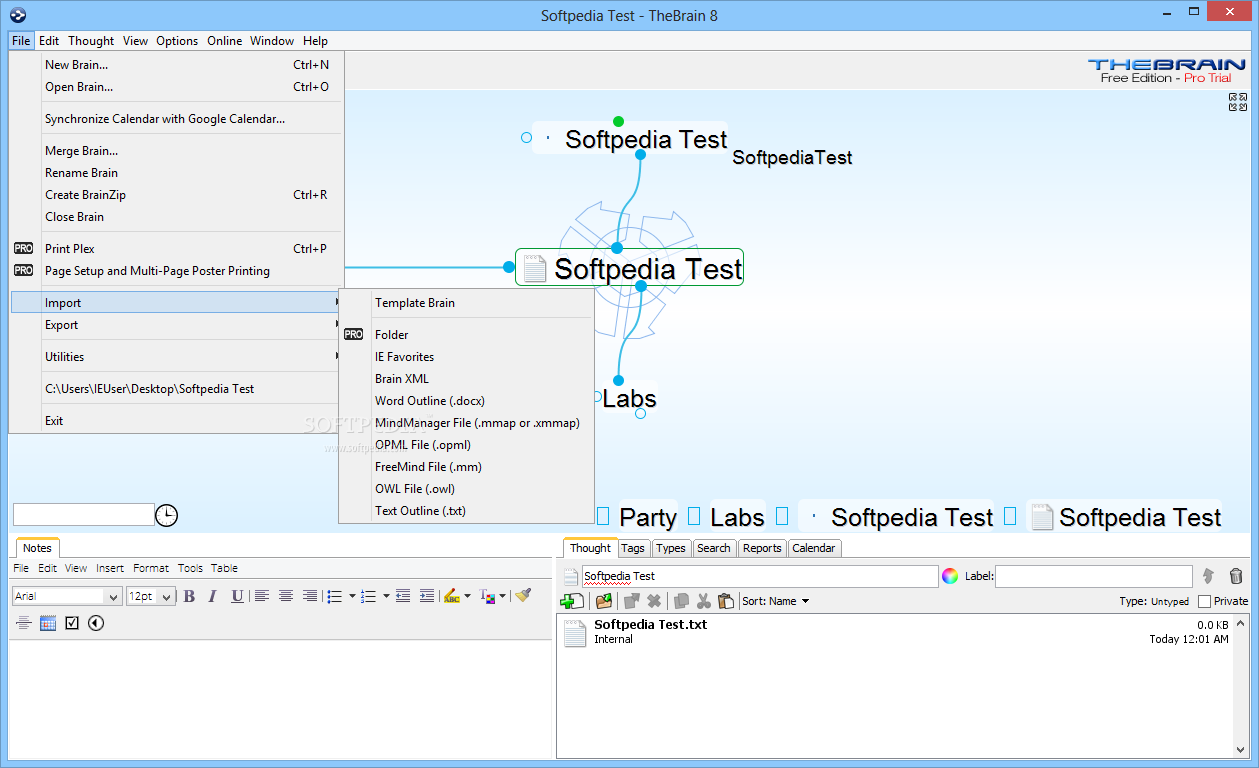Viewport: 1259px width, 768px height.
Task: Insert date using the calendar icon
Action: tap(48, 623)
